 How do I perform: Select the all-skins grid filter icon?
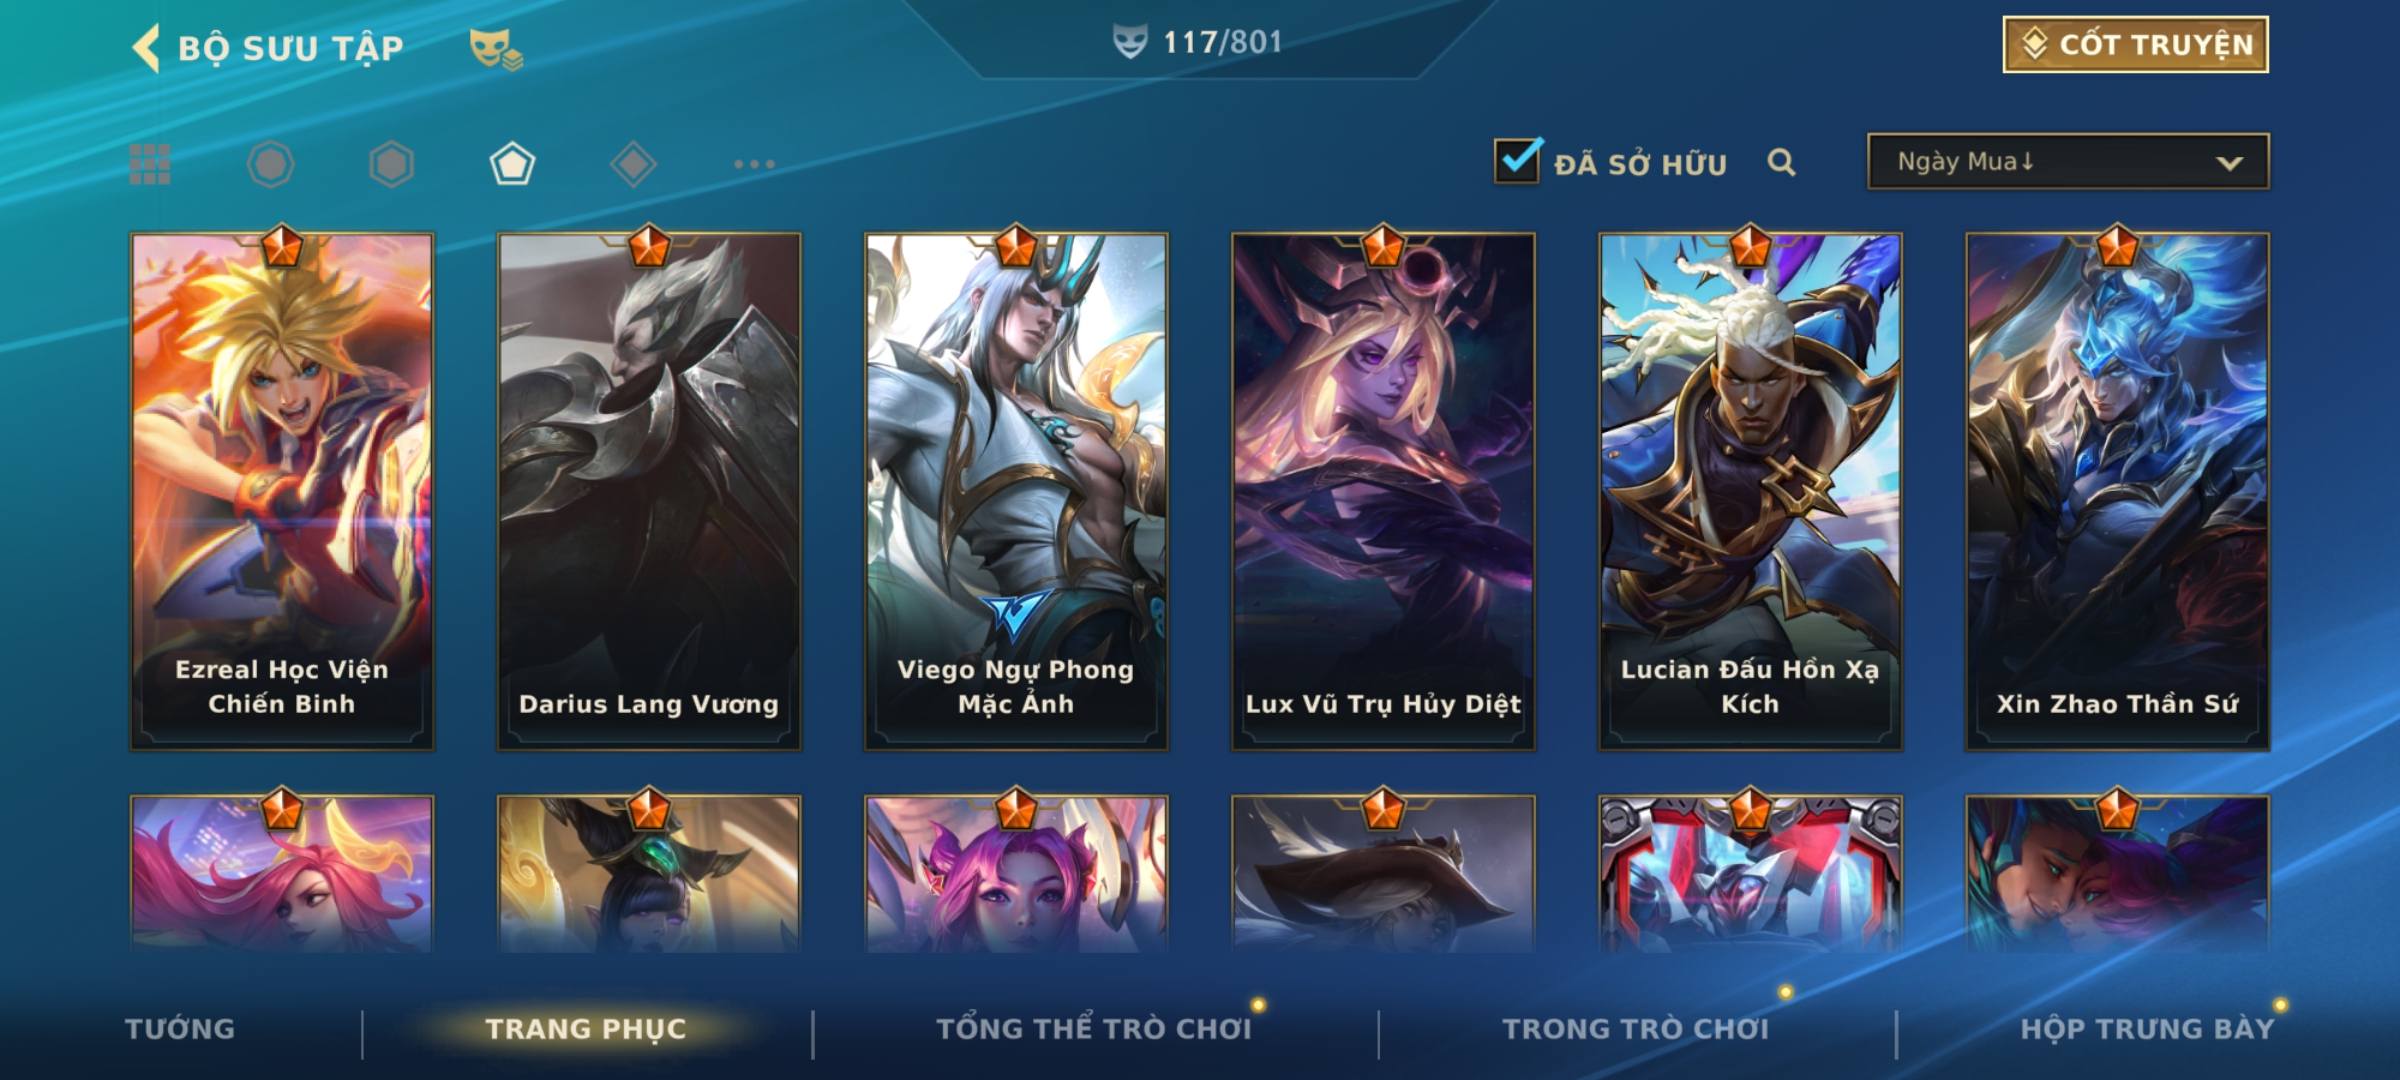150,164
